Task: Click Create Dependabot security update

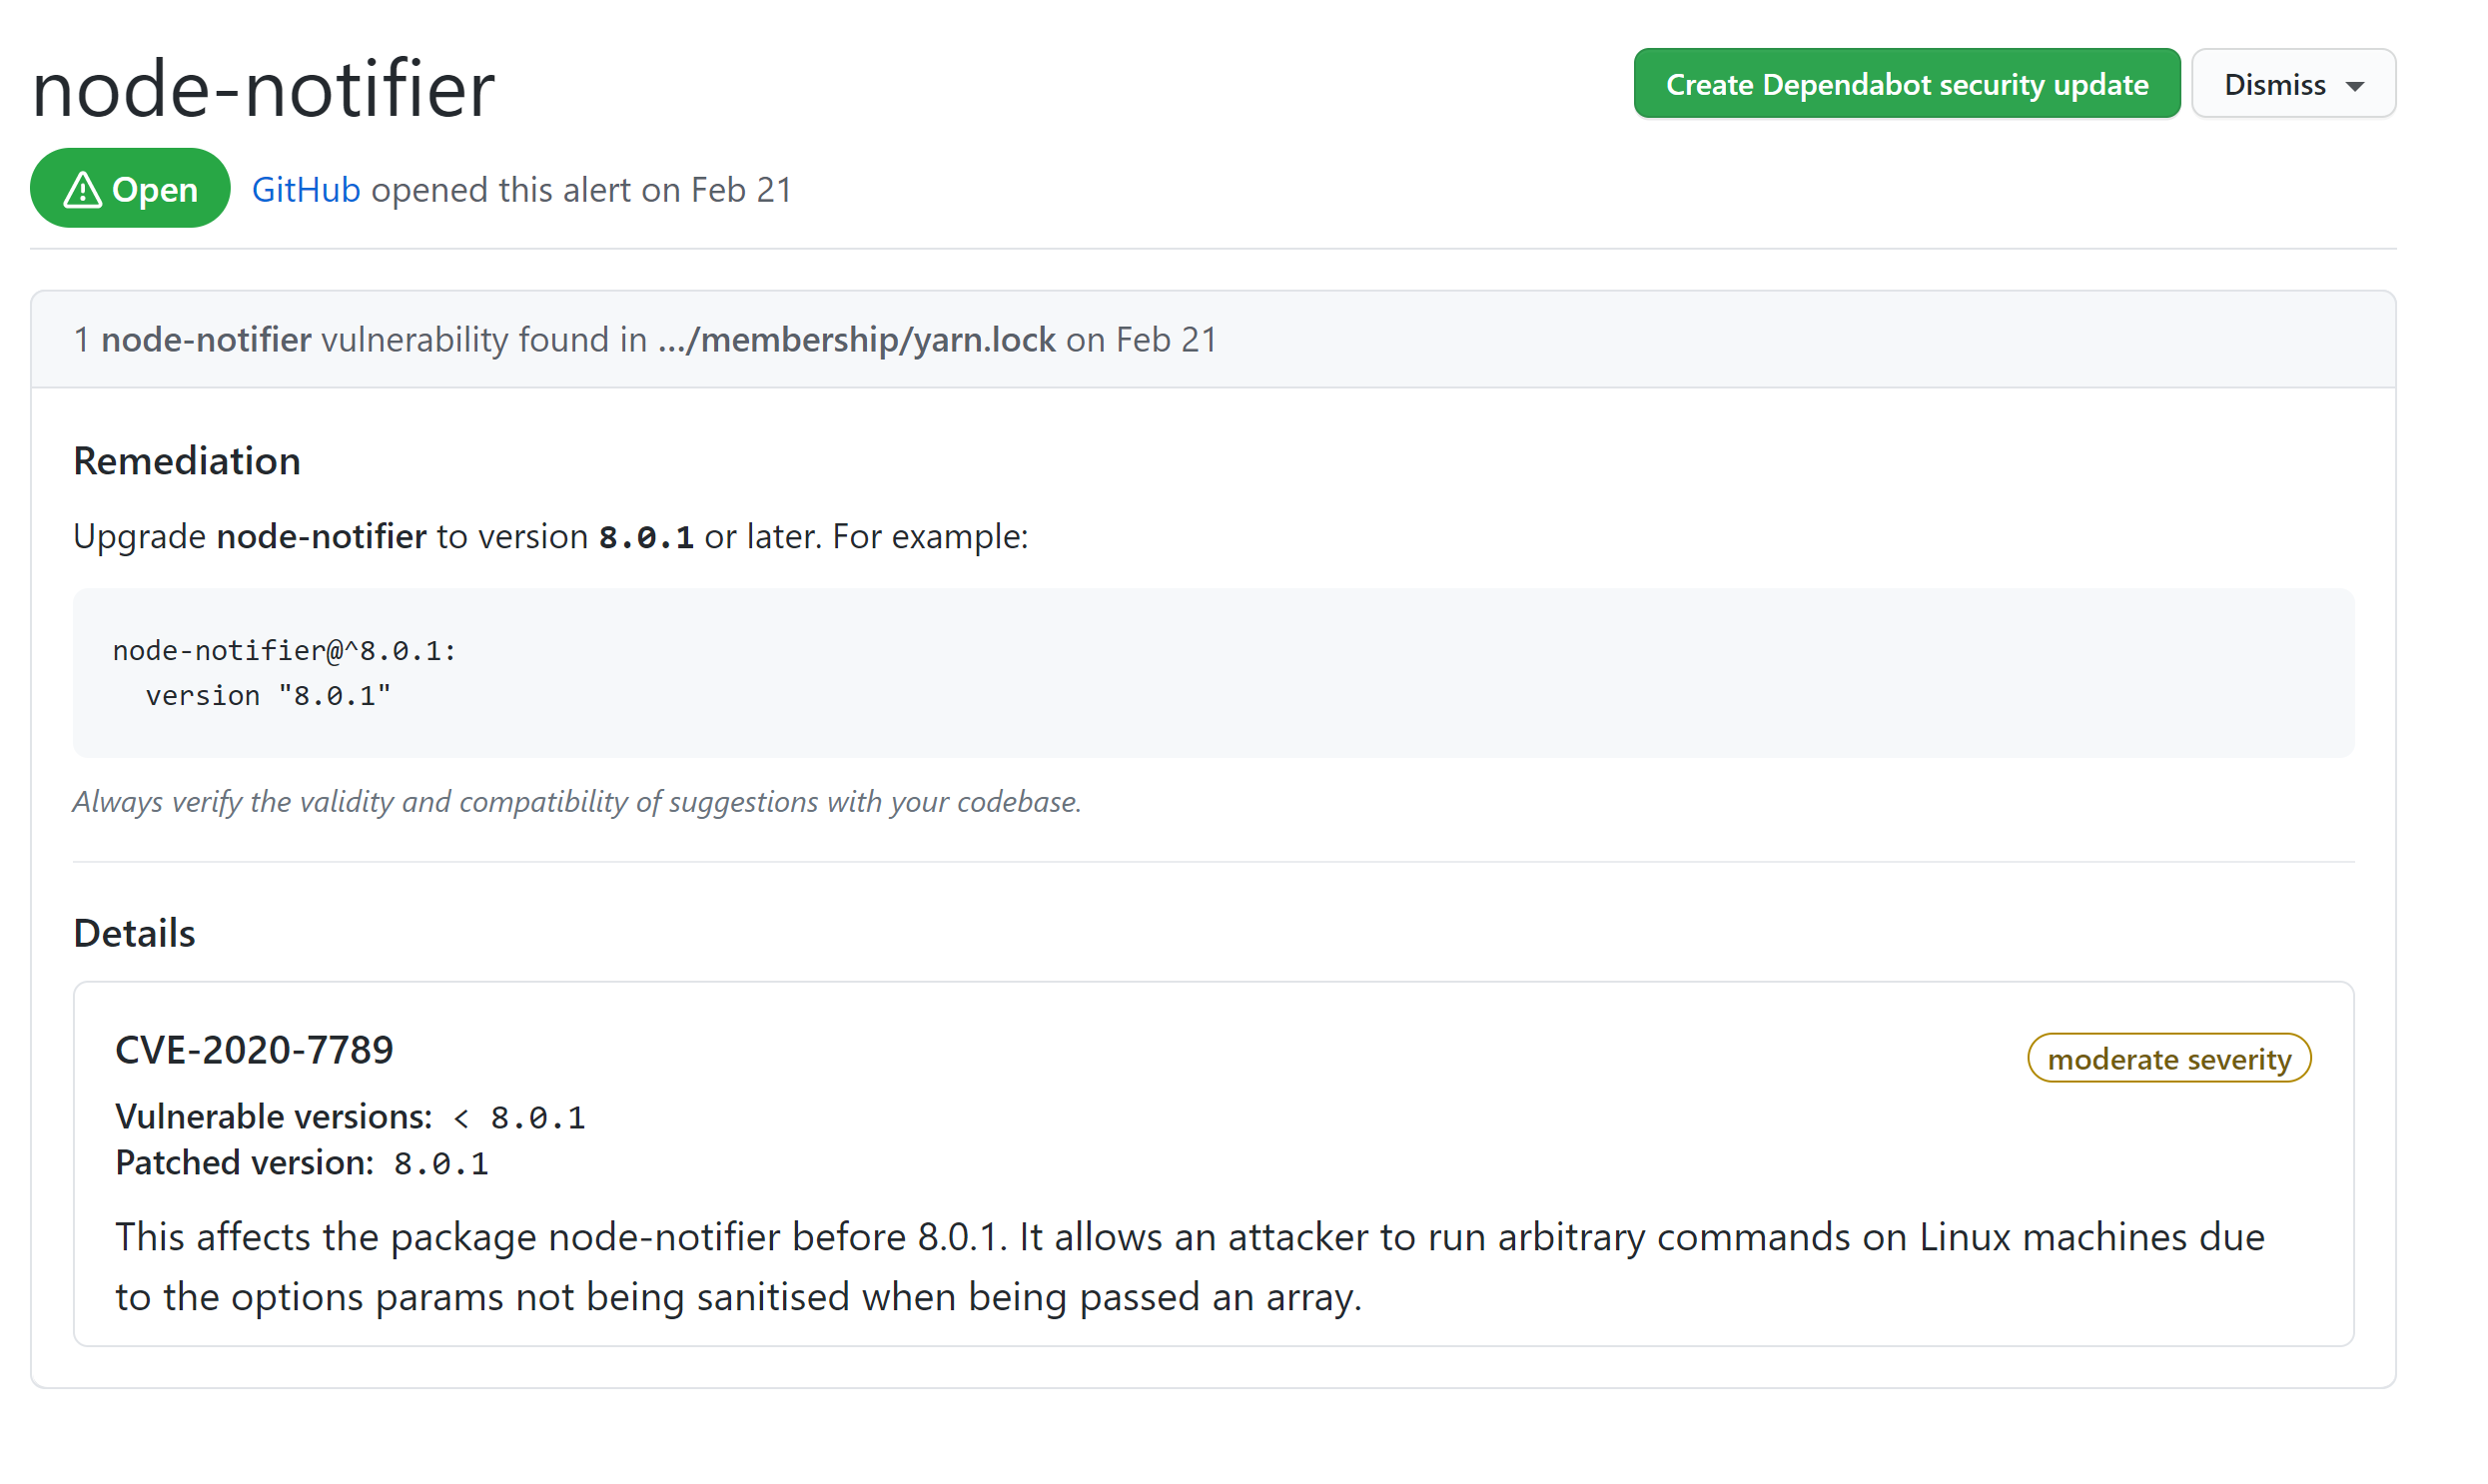Action: point(1905,84)
